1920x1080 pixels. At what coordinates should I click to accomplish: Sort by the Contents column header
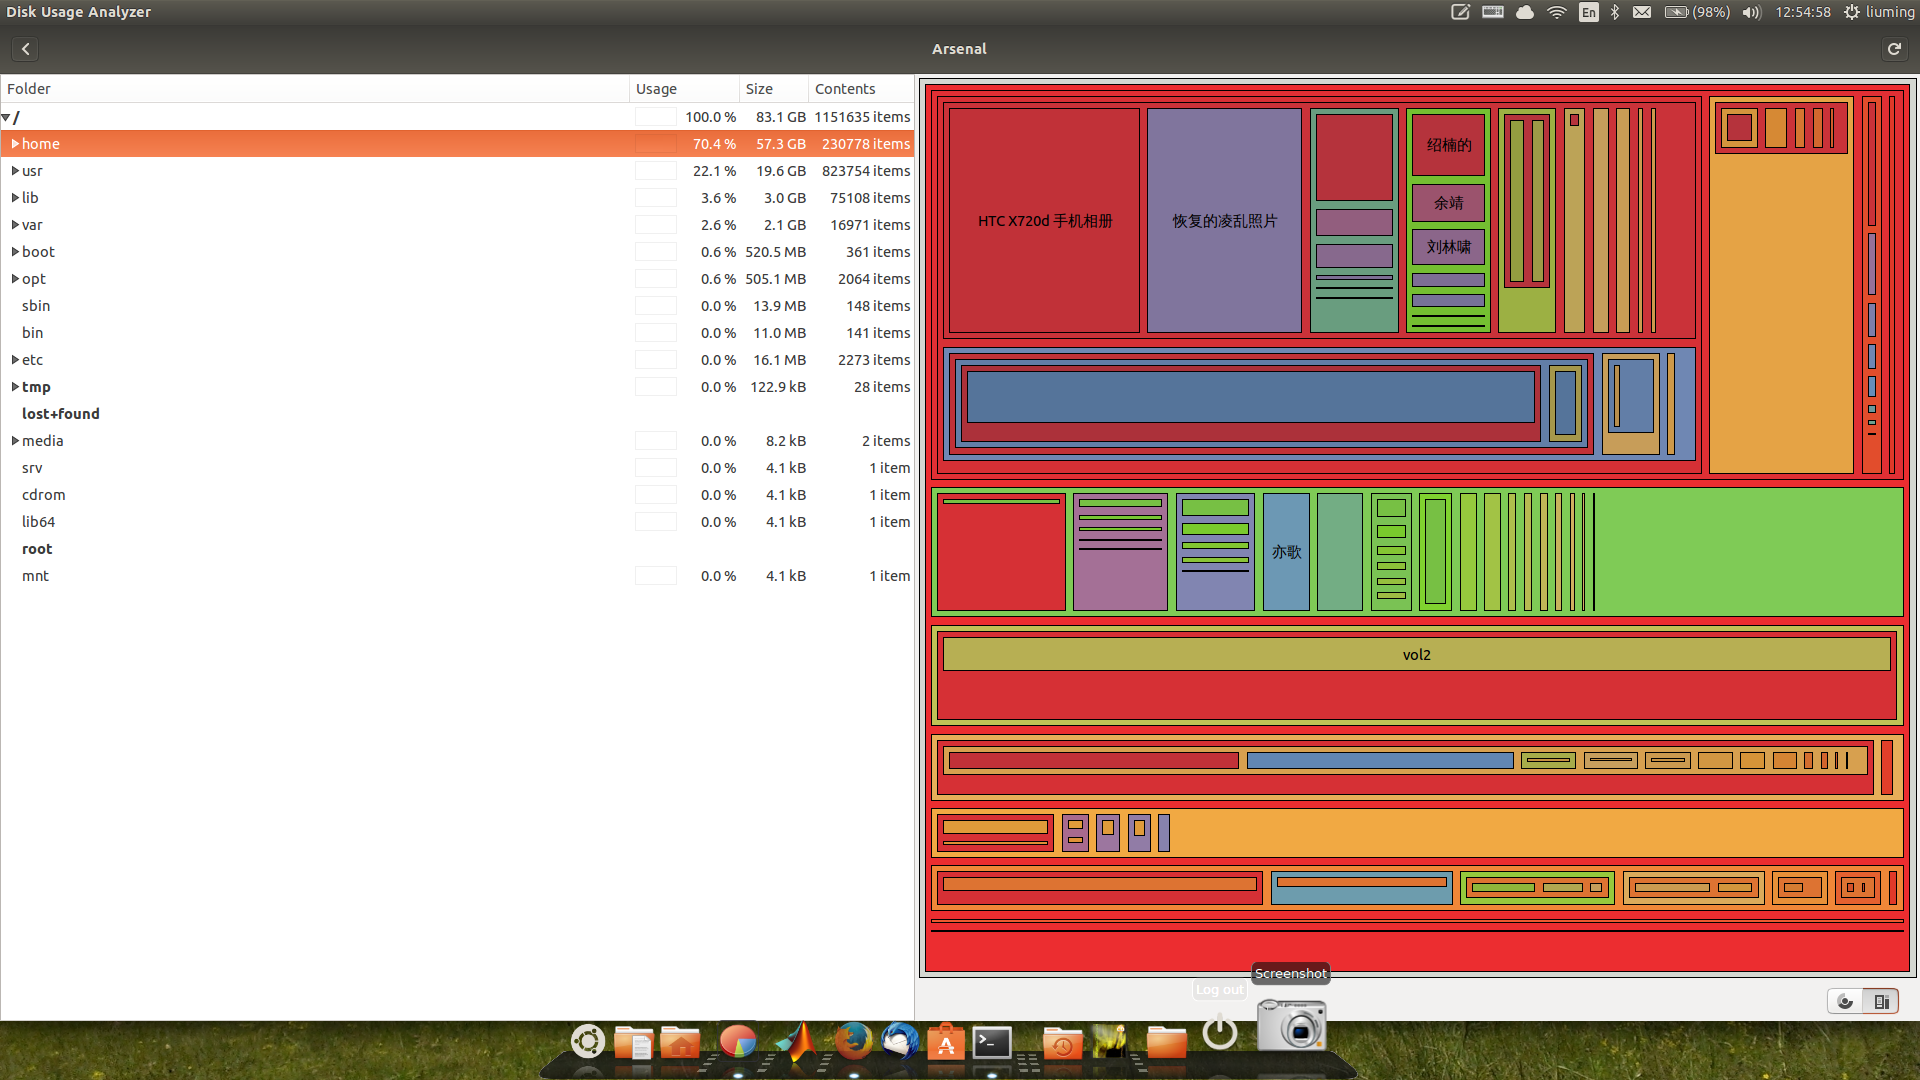(x=861, y=89)
